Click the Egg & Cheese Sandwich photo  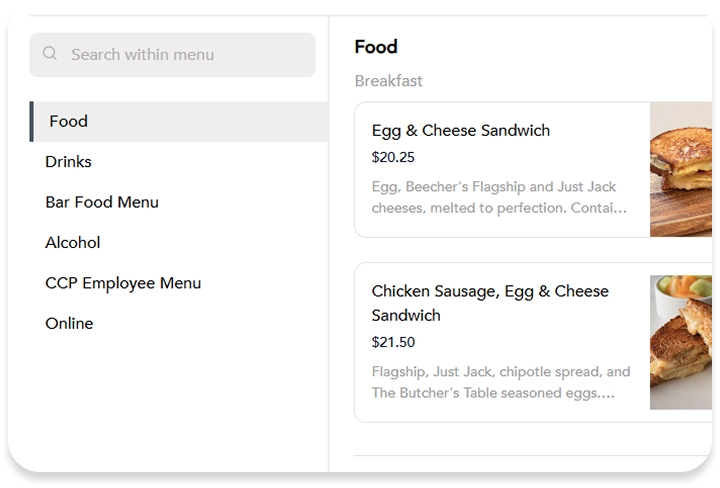tap(681, 169)
